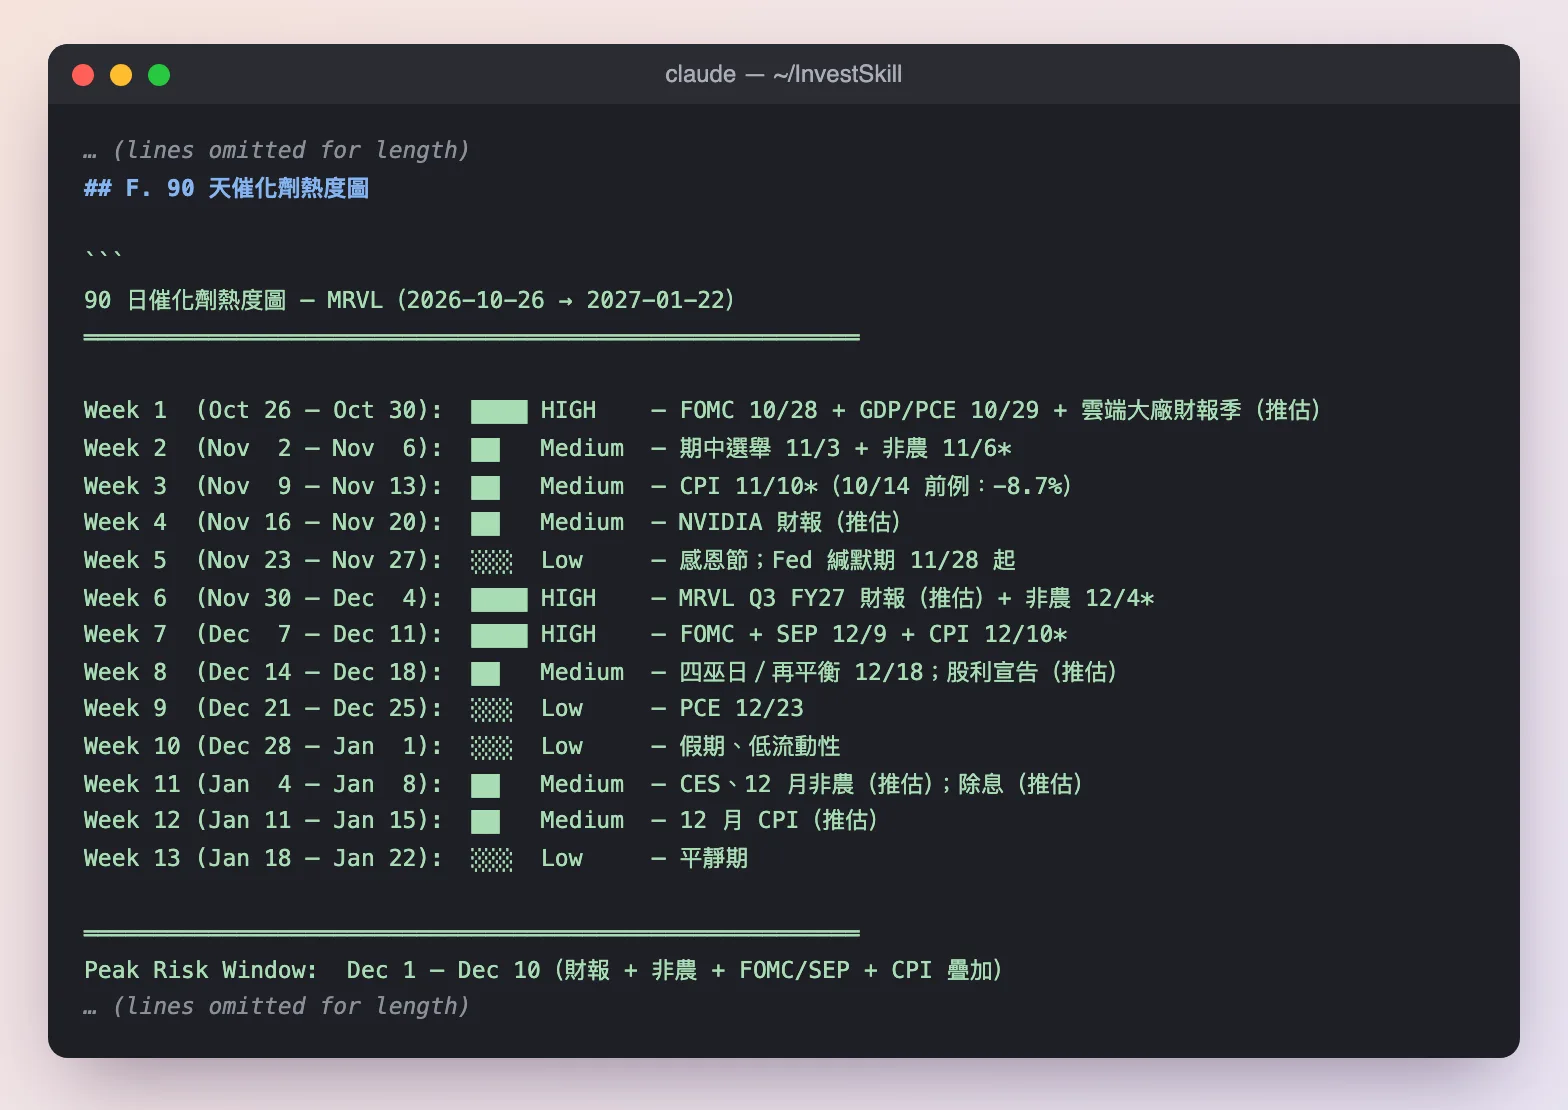This screenshot has width=1568, height=1110.
Task: Select '12 月 CPI (推估)' text in Week 12
Action: point(779,820)
